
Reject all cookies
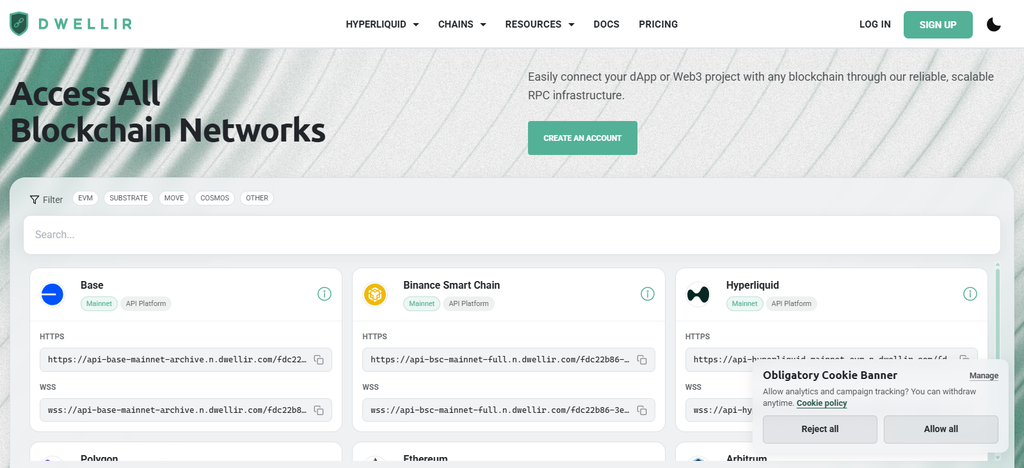click(820, 429)
